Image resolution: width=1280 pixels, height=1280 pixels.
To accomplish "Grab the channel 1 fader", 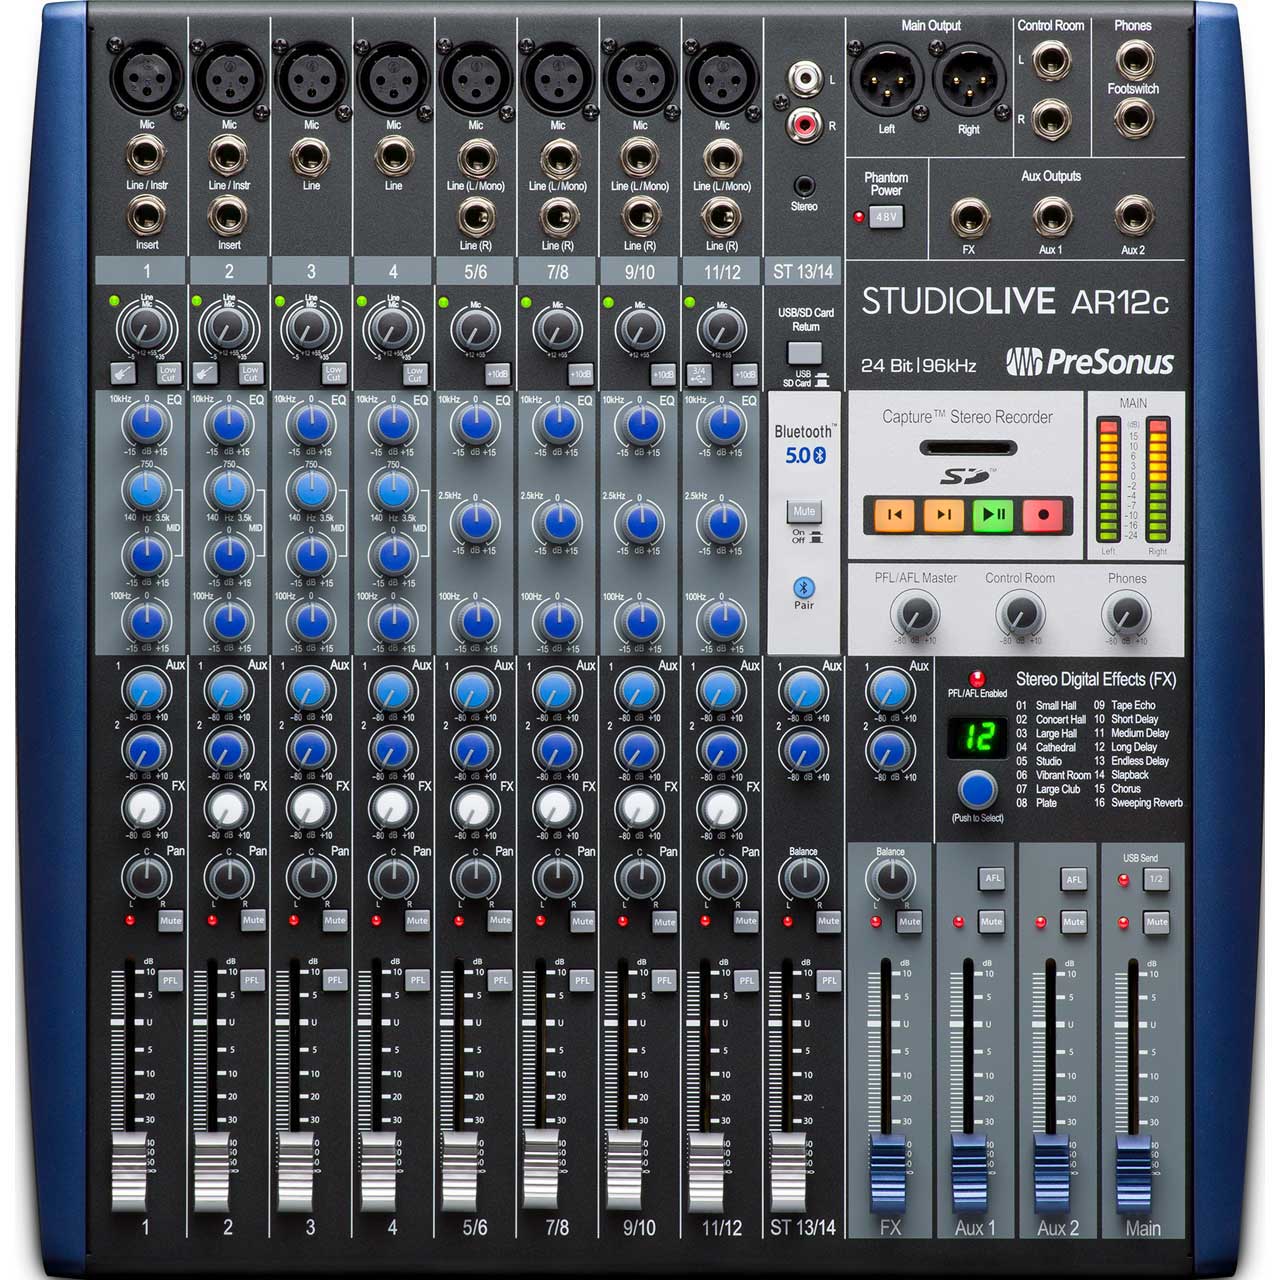I will tap(129, 1172).
